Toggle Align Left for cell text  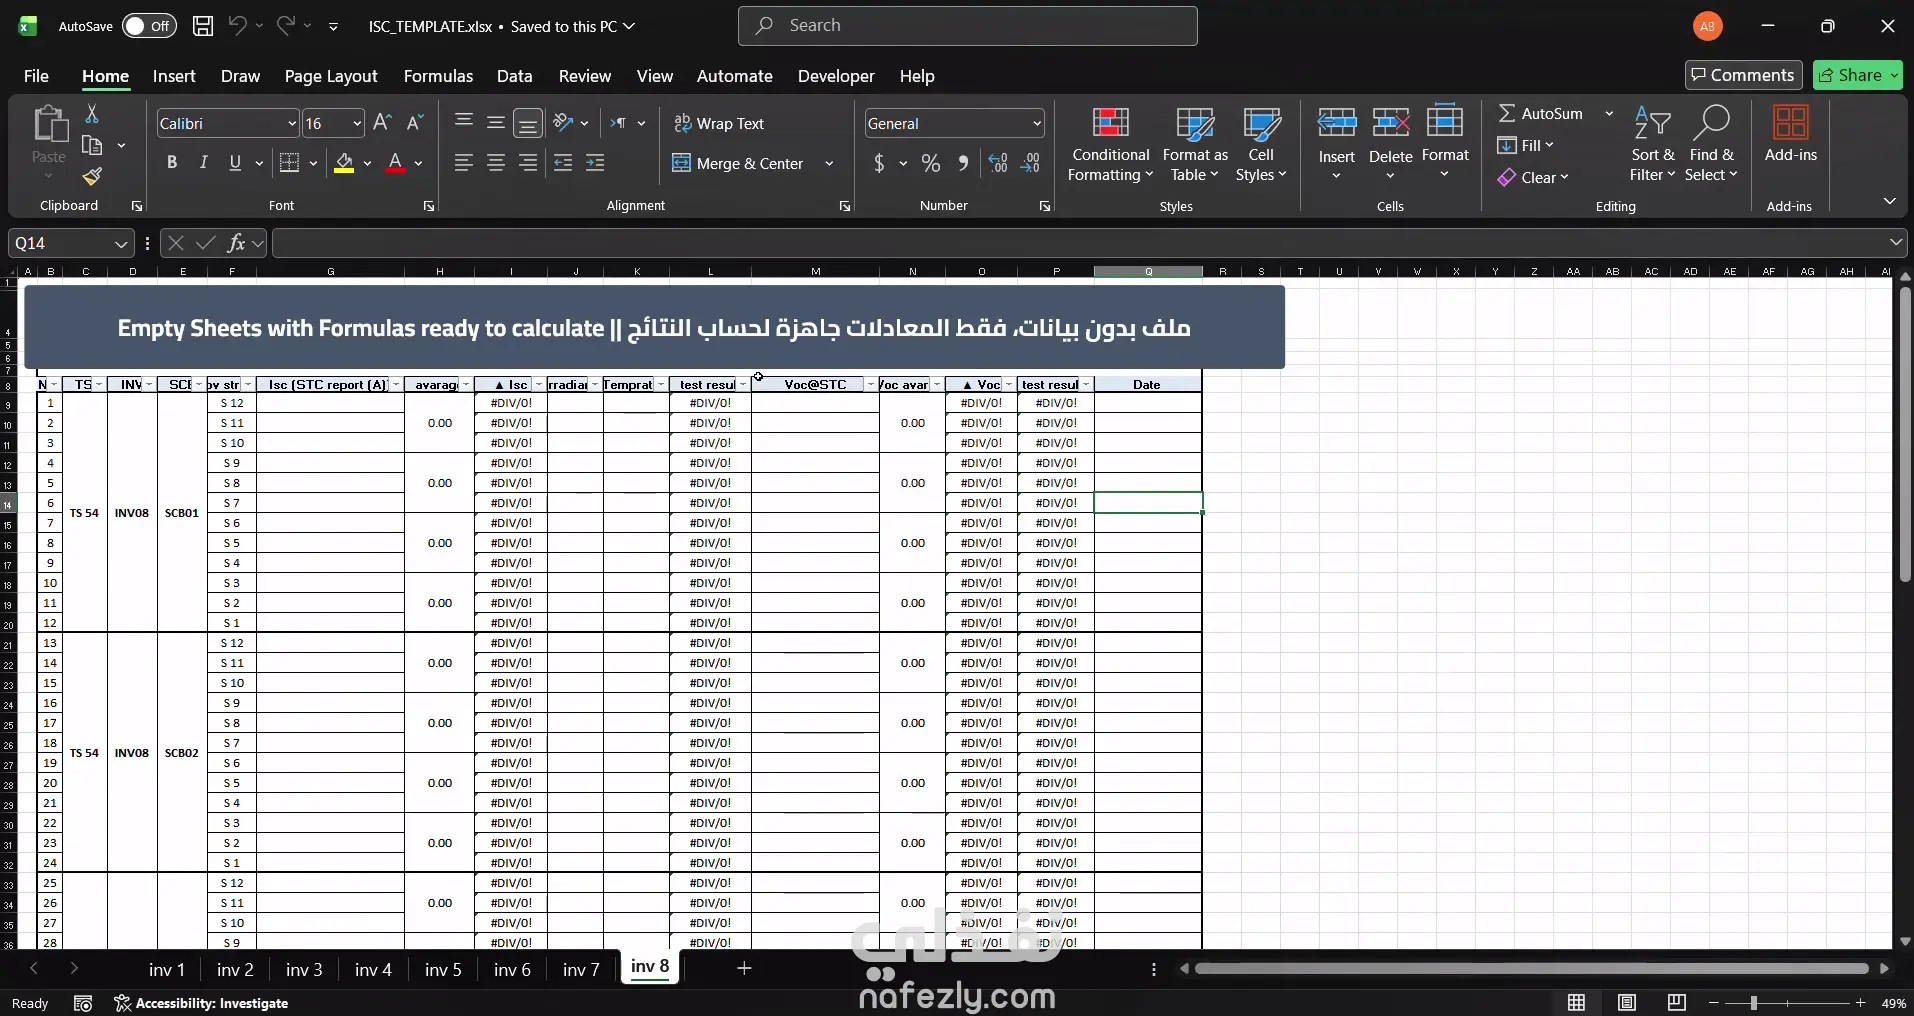pyautogui.click(x=463, y=163)
